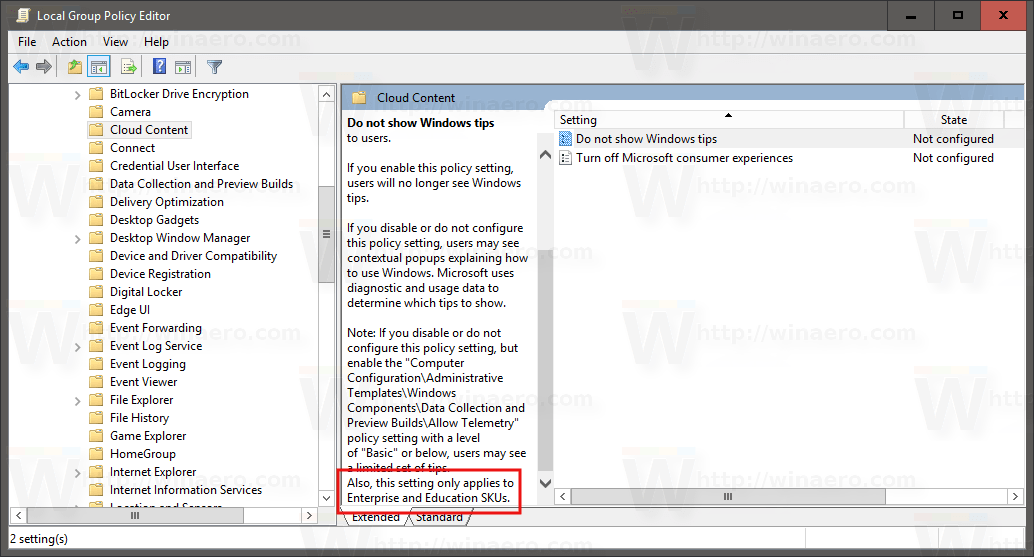The width and height of the screenshot is (1034, 557).
Task: Click the Do not show Windows tips policy icon
Action: [565, 138]
